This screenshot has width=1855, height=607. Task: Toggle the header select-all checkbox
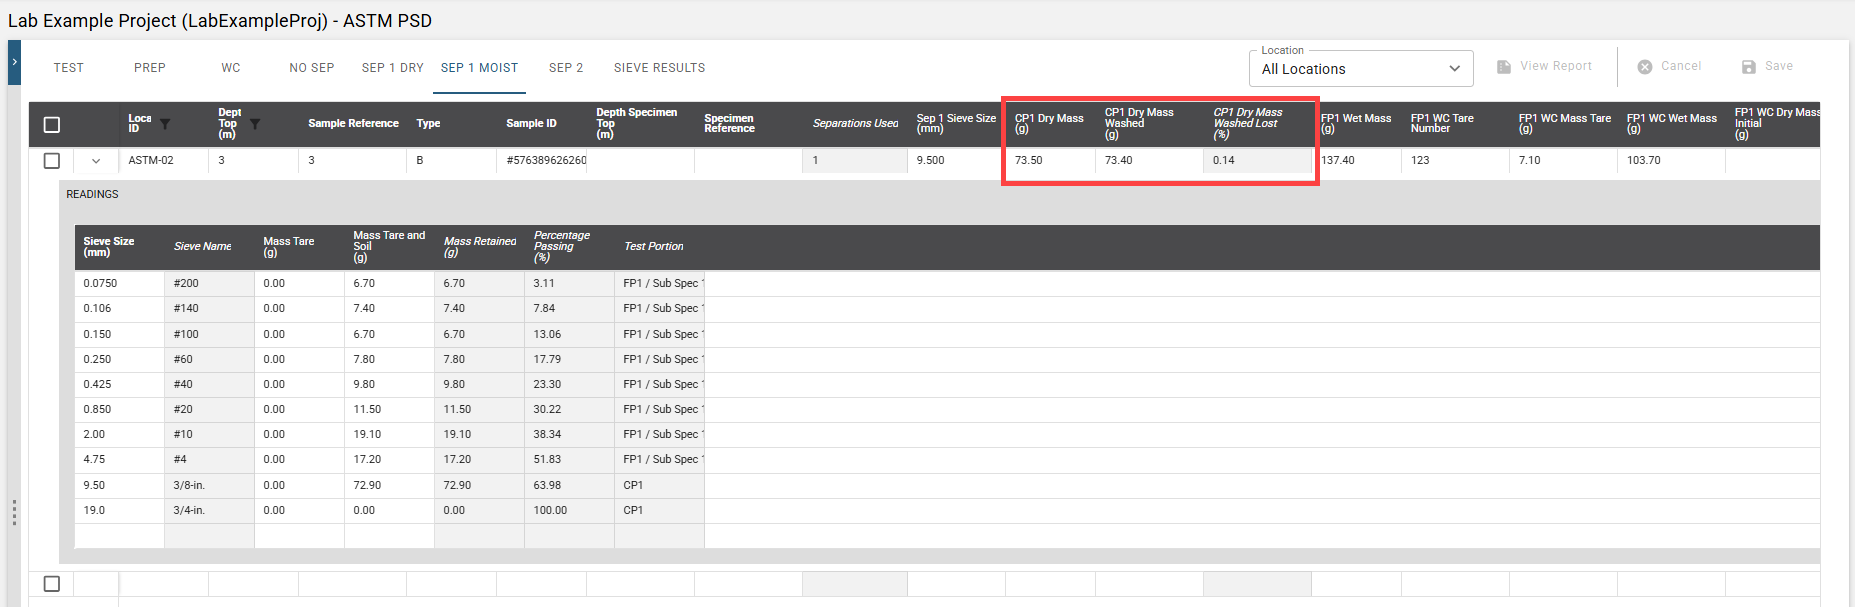(52, 125)
